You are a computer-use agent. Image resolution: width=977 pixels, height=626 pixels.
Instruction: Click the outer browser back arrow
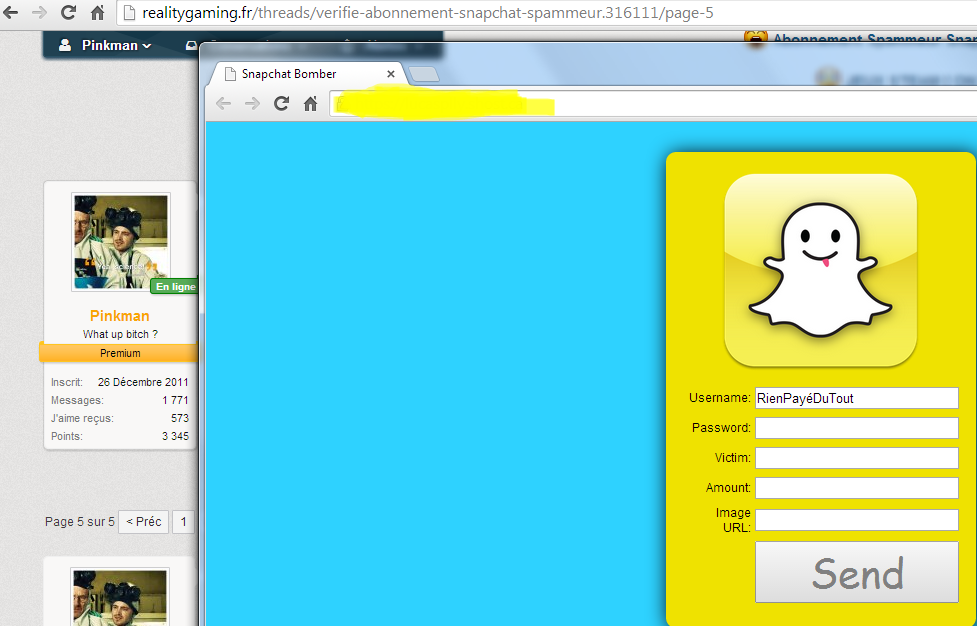[x=10, y=12]
